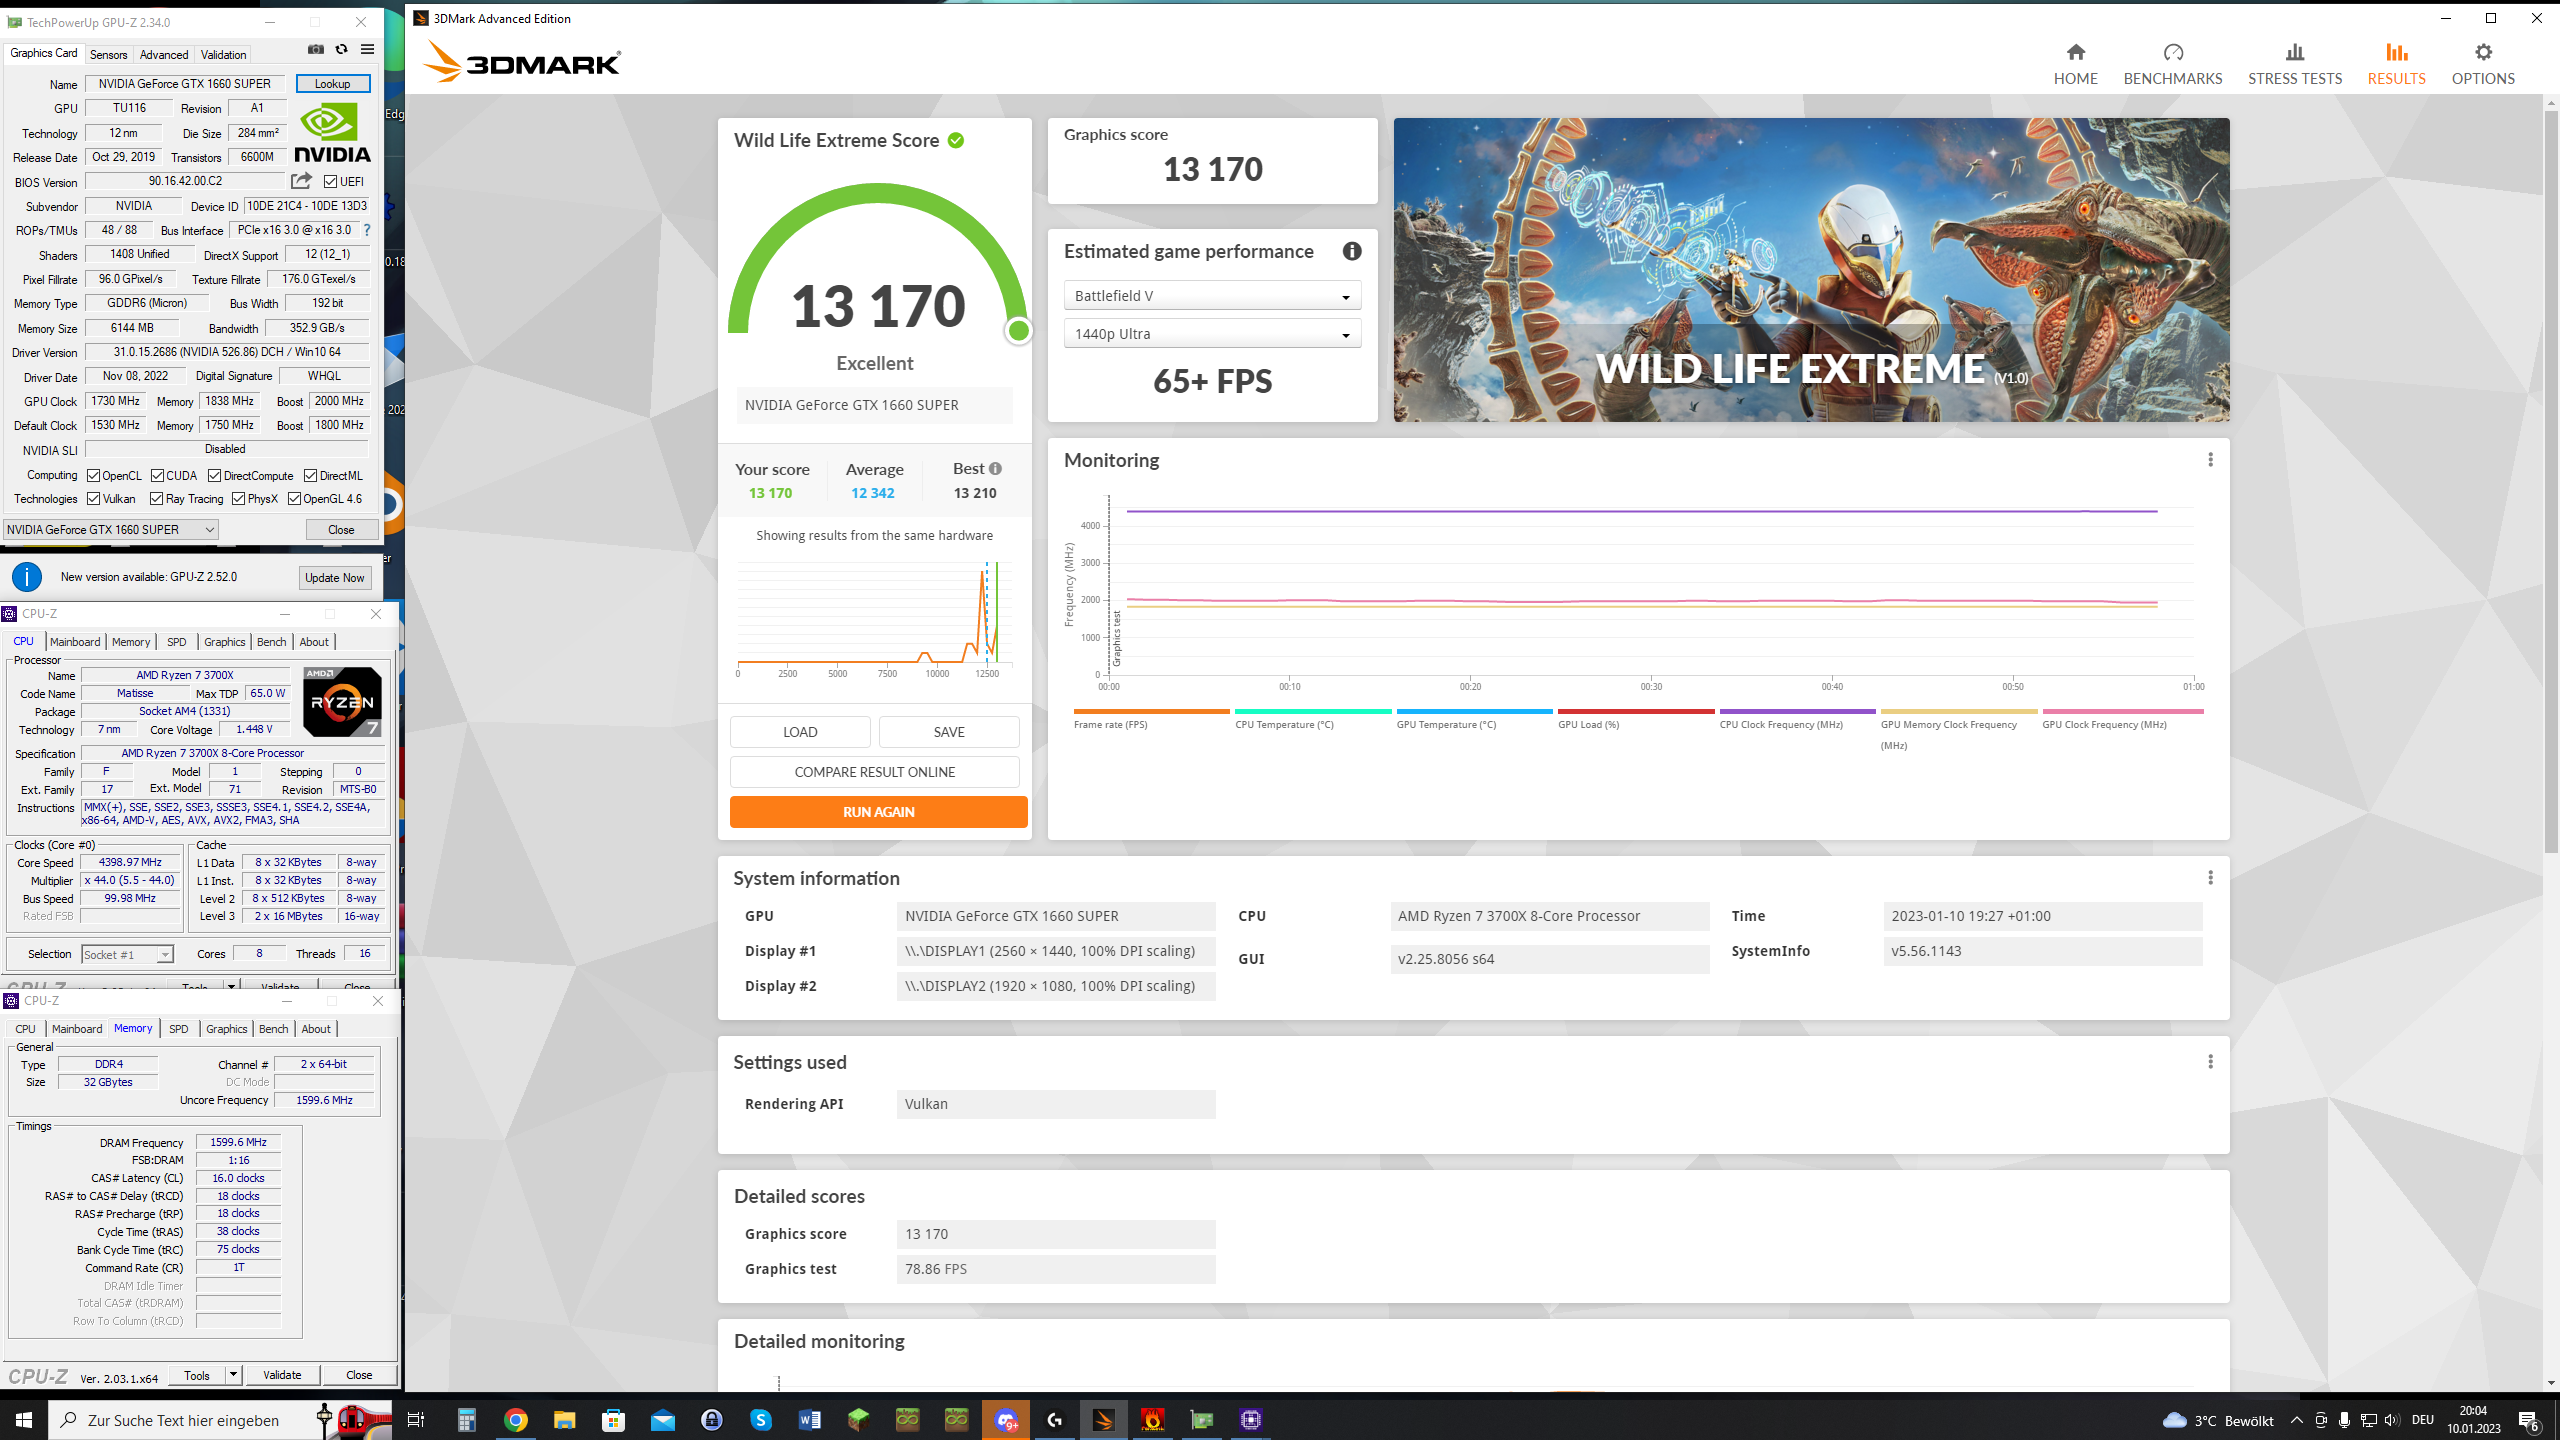The height and width of the screenshot is (1440, 2560).
Task: Open Options gear in 3DMark
Action: (2482, 64)
